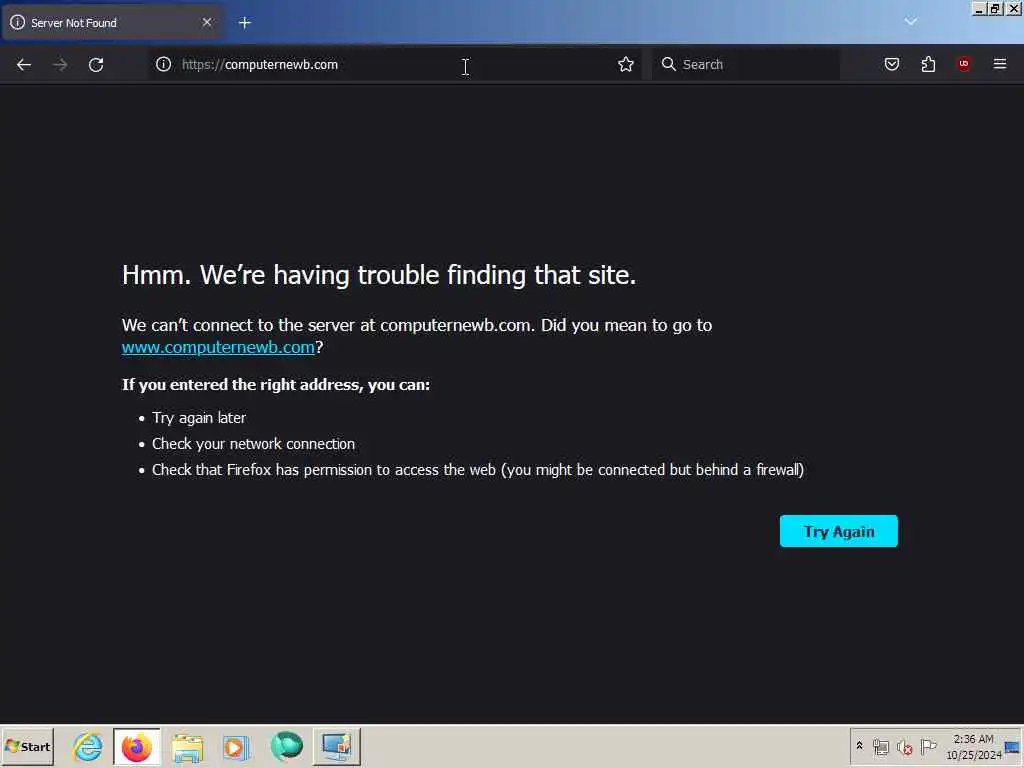Reload the current page
This screenshot has height=768, width=1024.
(96, 65)
